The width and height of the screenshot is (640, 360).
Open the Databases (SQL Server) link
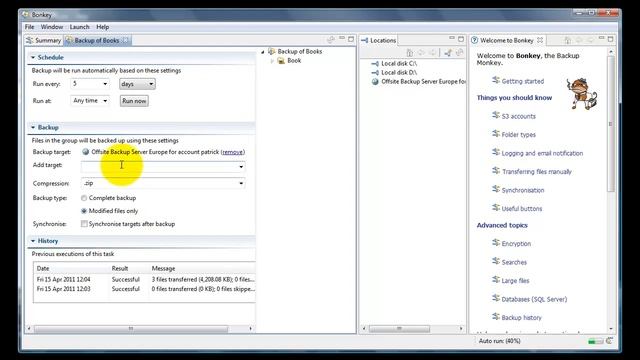(x=534, y=299)
